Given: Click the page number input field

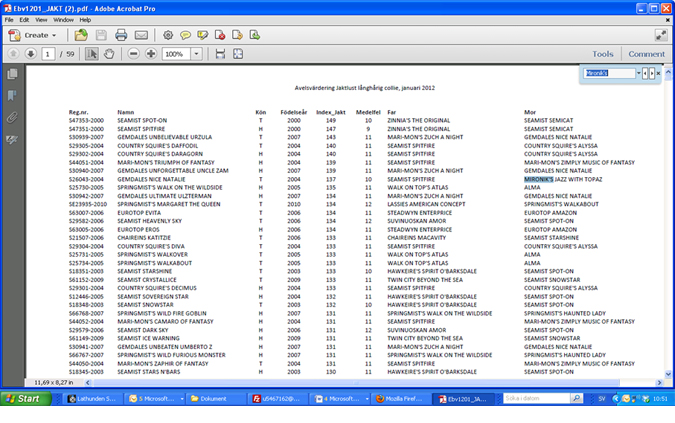Looking at the screenshot, I should [48, 54].
